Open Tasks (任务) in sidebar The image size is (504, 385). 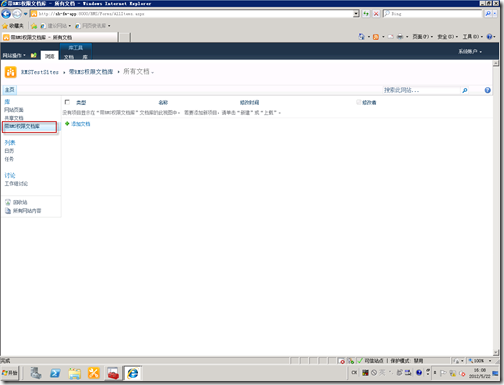tap(9, 159)
